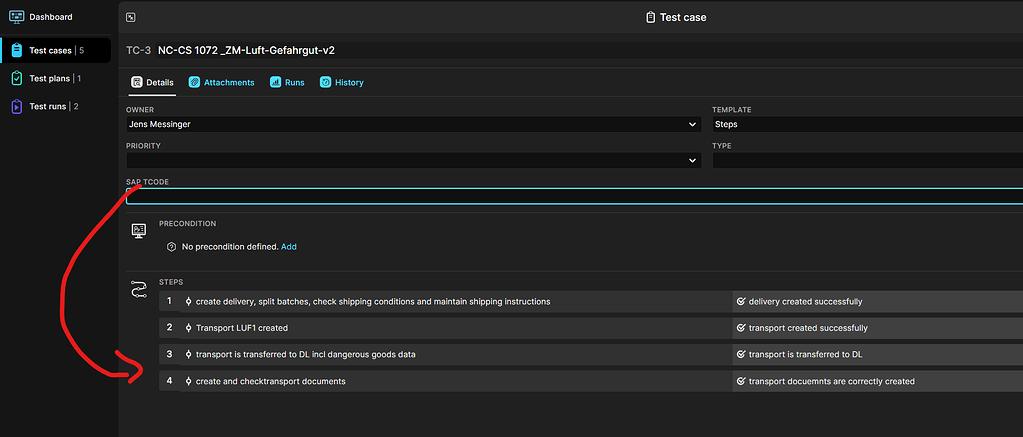Screen dimensions: 1023x437
Task: Click the TC-3 test case identifier
Action: pyautogui.click(x=138, y=50)
